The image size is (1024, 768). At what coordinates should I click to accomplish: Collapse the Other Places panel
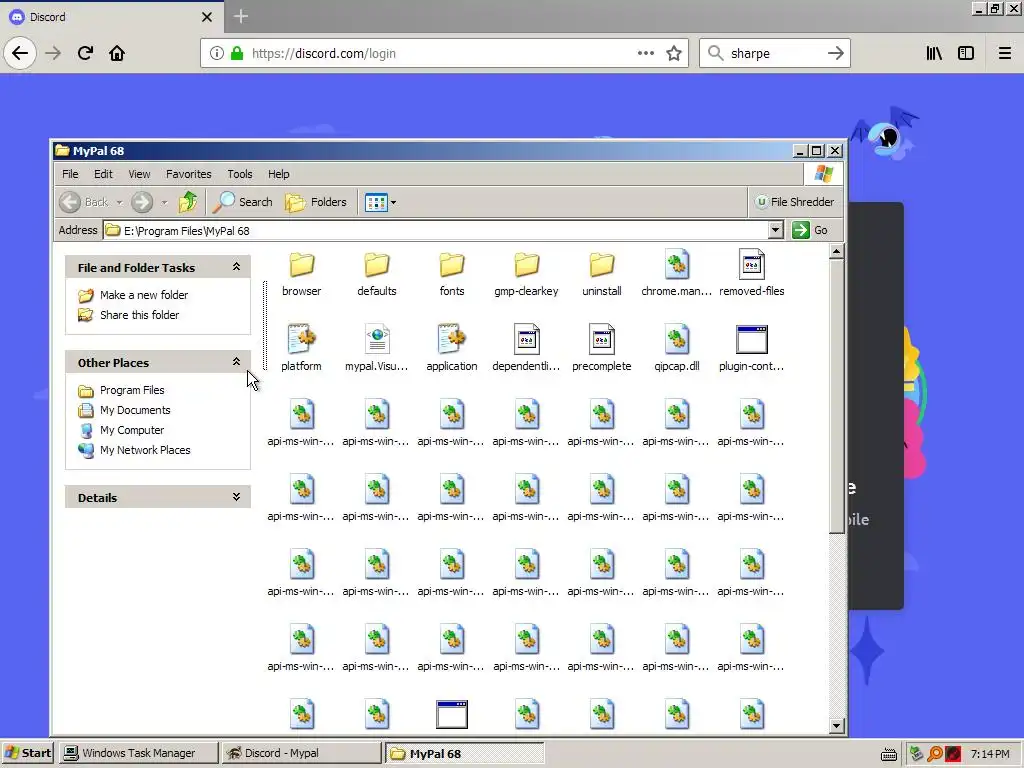click(x=236, y=362)
